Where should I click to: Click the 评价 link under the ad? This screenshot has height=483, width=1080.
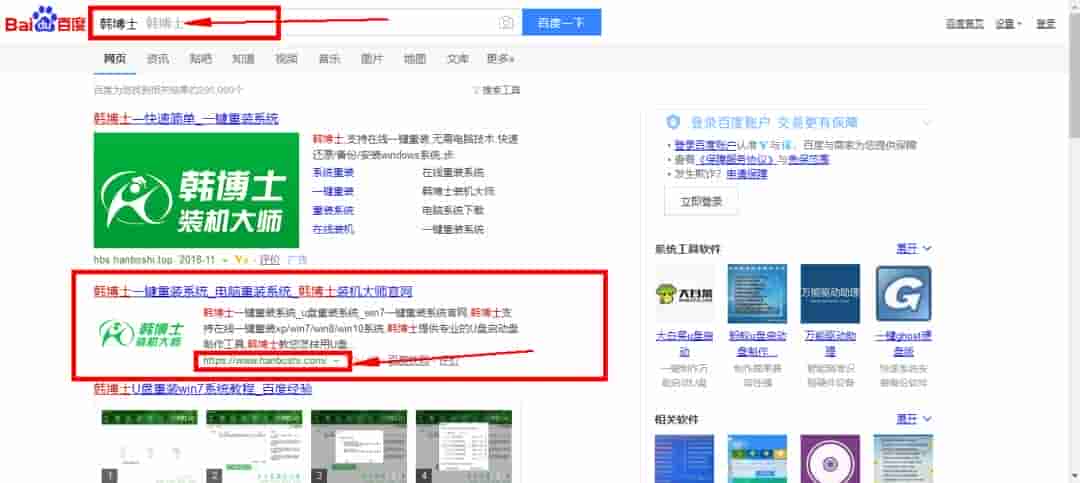tap(269, 260)
